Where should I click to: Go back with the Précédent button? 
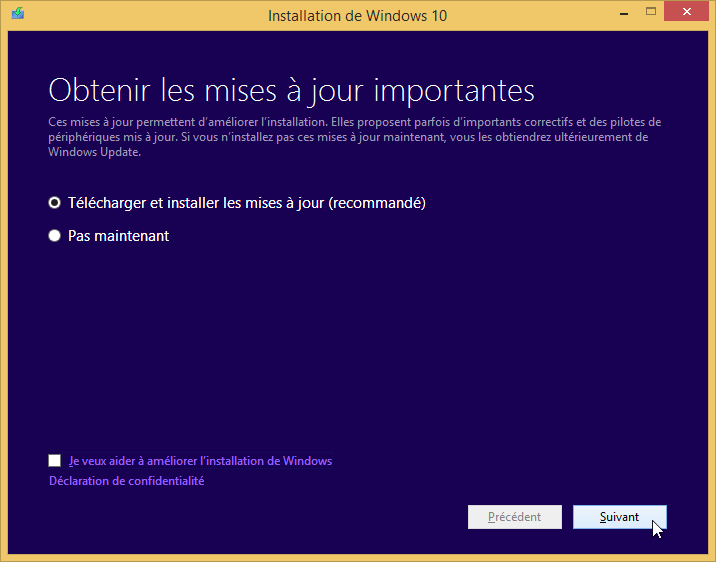click(515, 517)
